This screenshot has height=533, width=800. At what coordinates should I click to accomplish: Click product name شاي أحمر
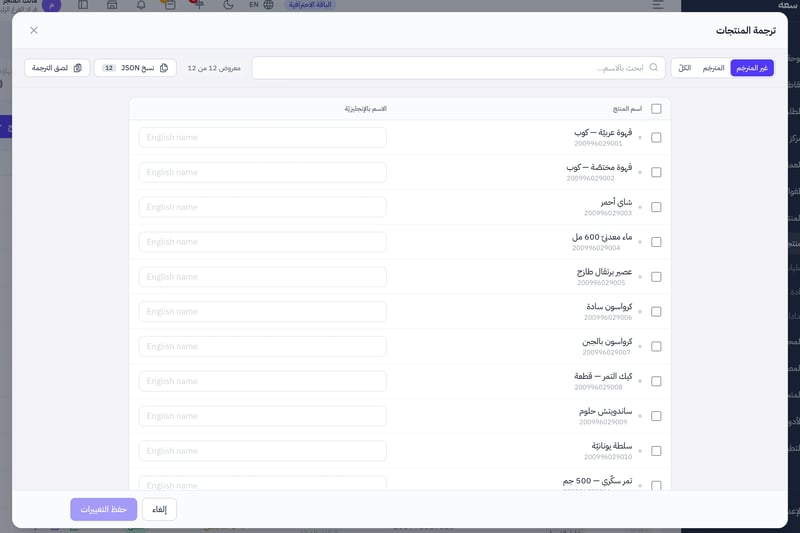coord(616,202)
